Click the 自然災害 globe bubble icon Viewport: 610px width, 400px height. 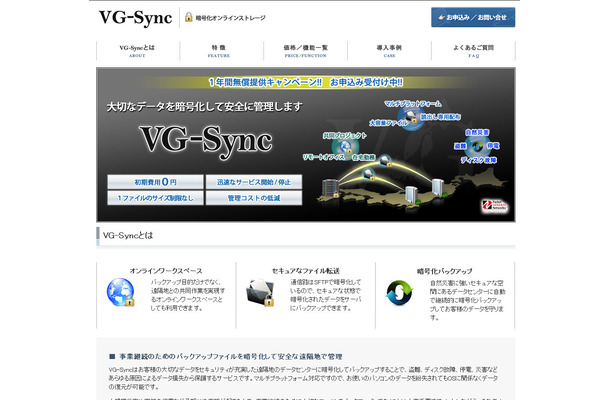(x=477, y=146)
